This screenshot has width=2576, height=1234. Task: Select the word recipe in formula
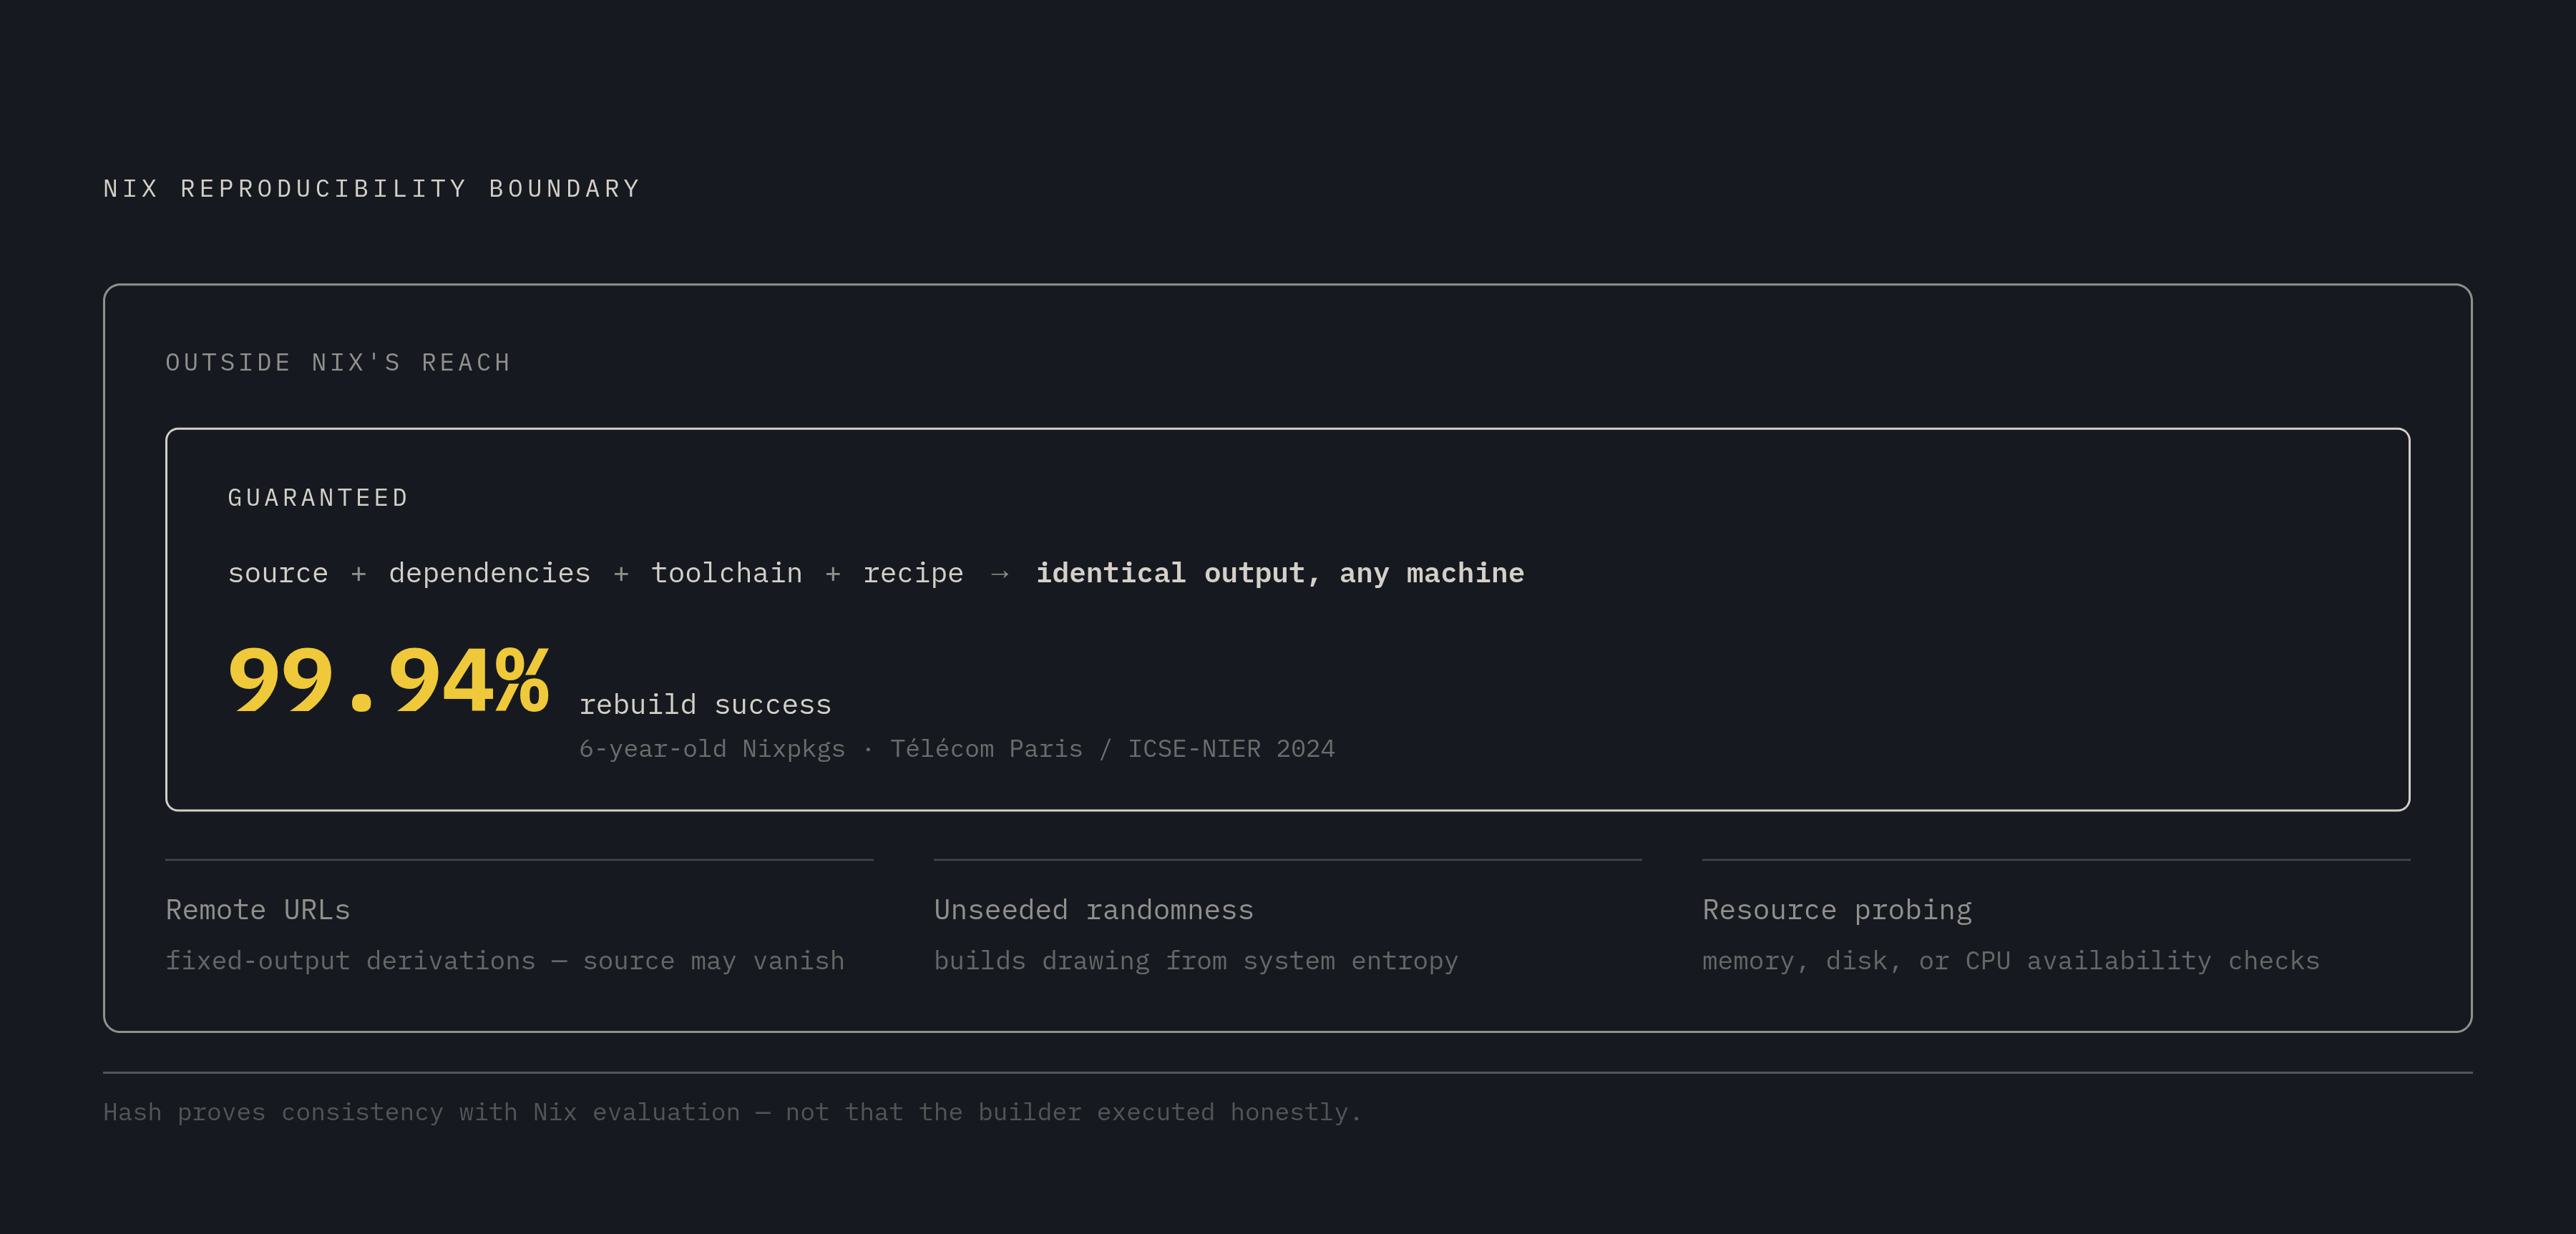(913, 573)
